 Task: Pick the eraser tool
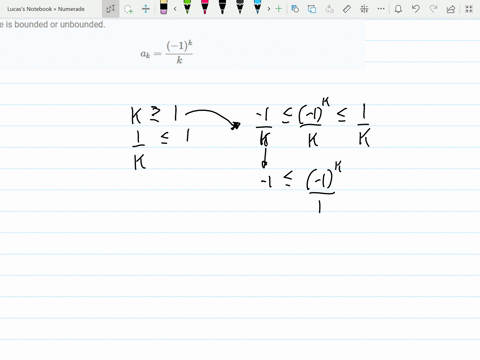click(x=163, y=7)
